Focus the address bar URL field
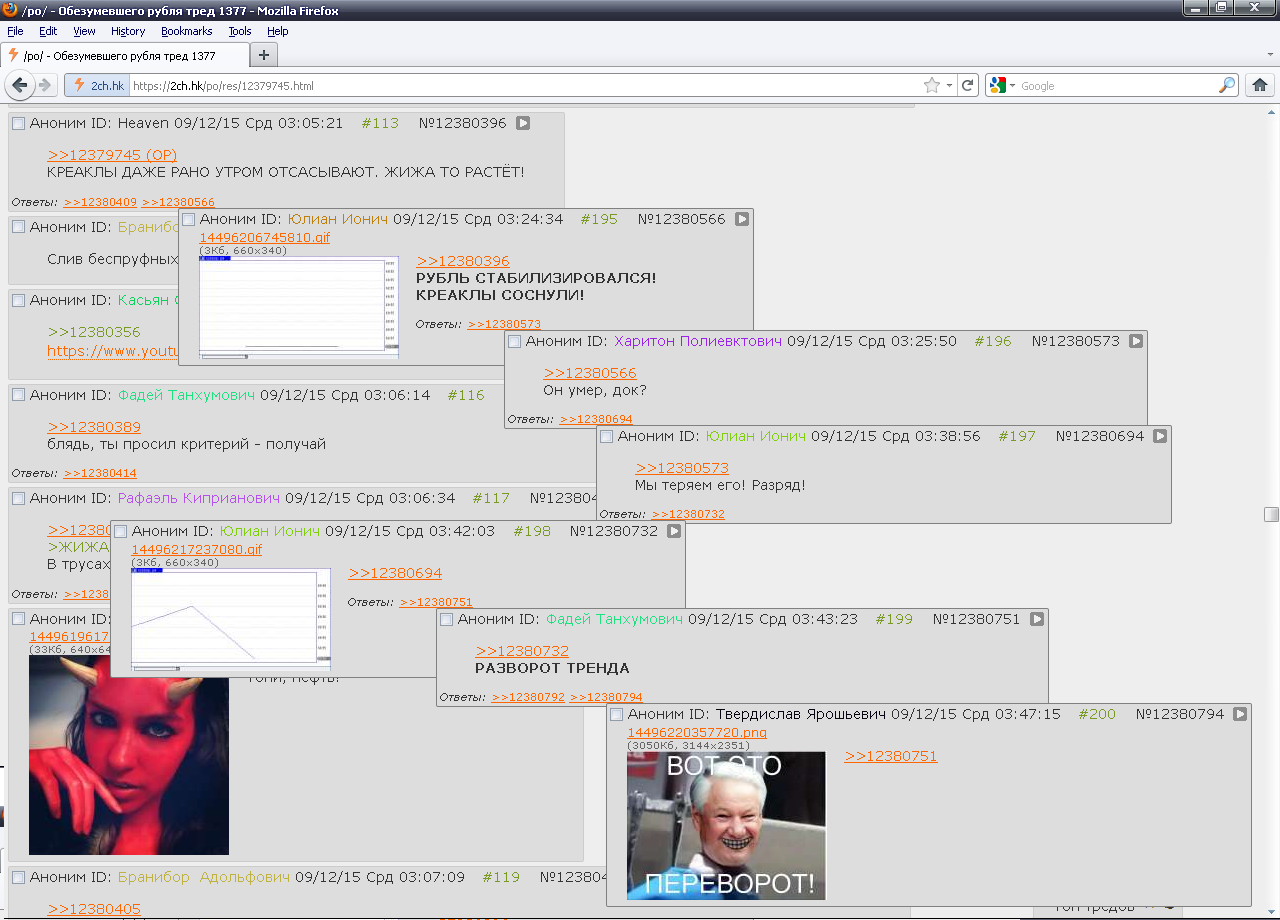The height and width of the screenshot is (920, 1280). click(x=525, y=86)
